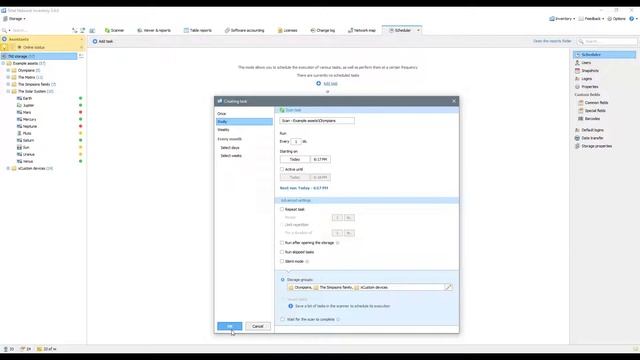This screenshot has height=360, width=640.
Task: Switch to Viewer & reports tab
Action: pos(154,30)
